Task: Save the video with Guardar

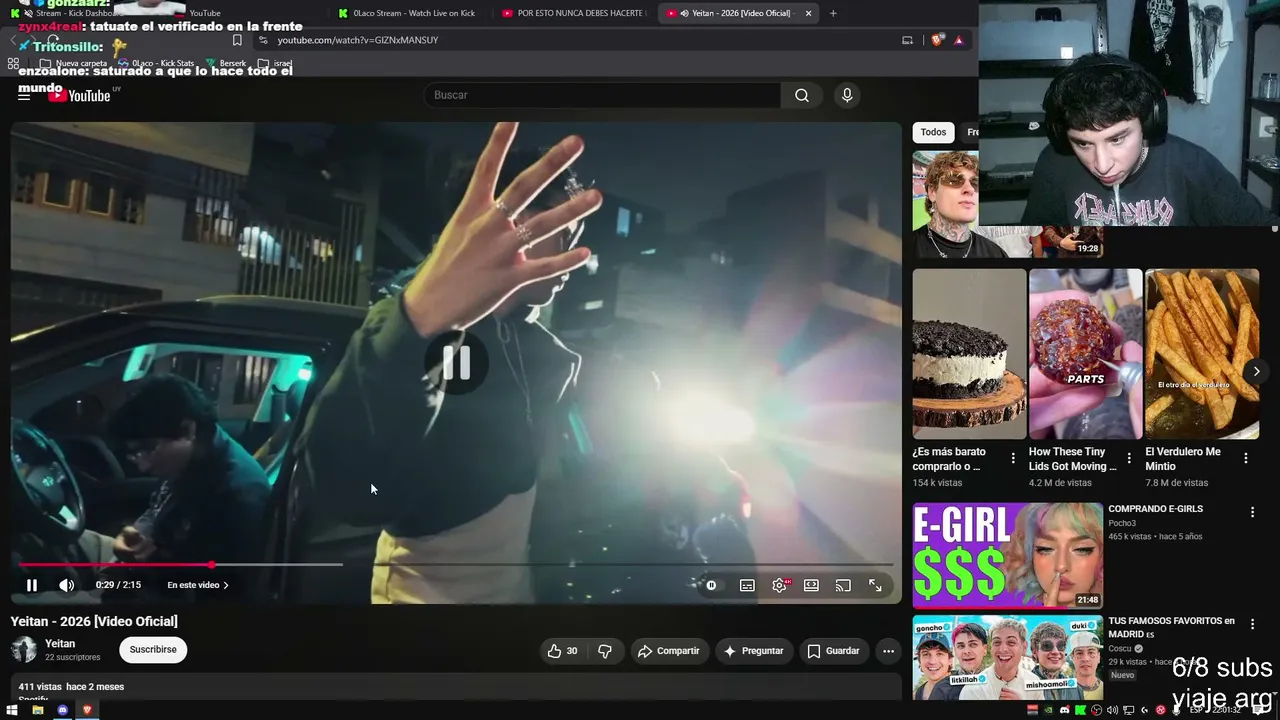Action: click(833, 651)
